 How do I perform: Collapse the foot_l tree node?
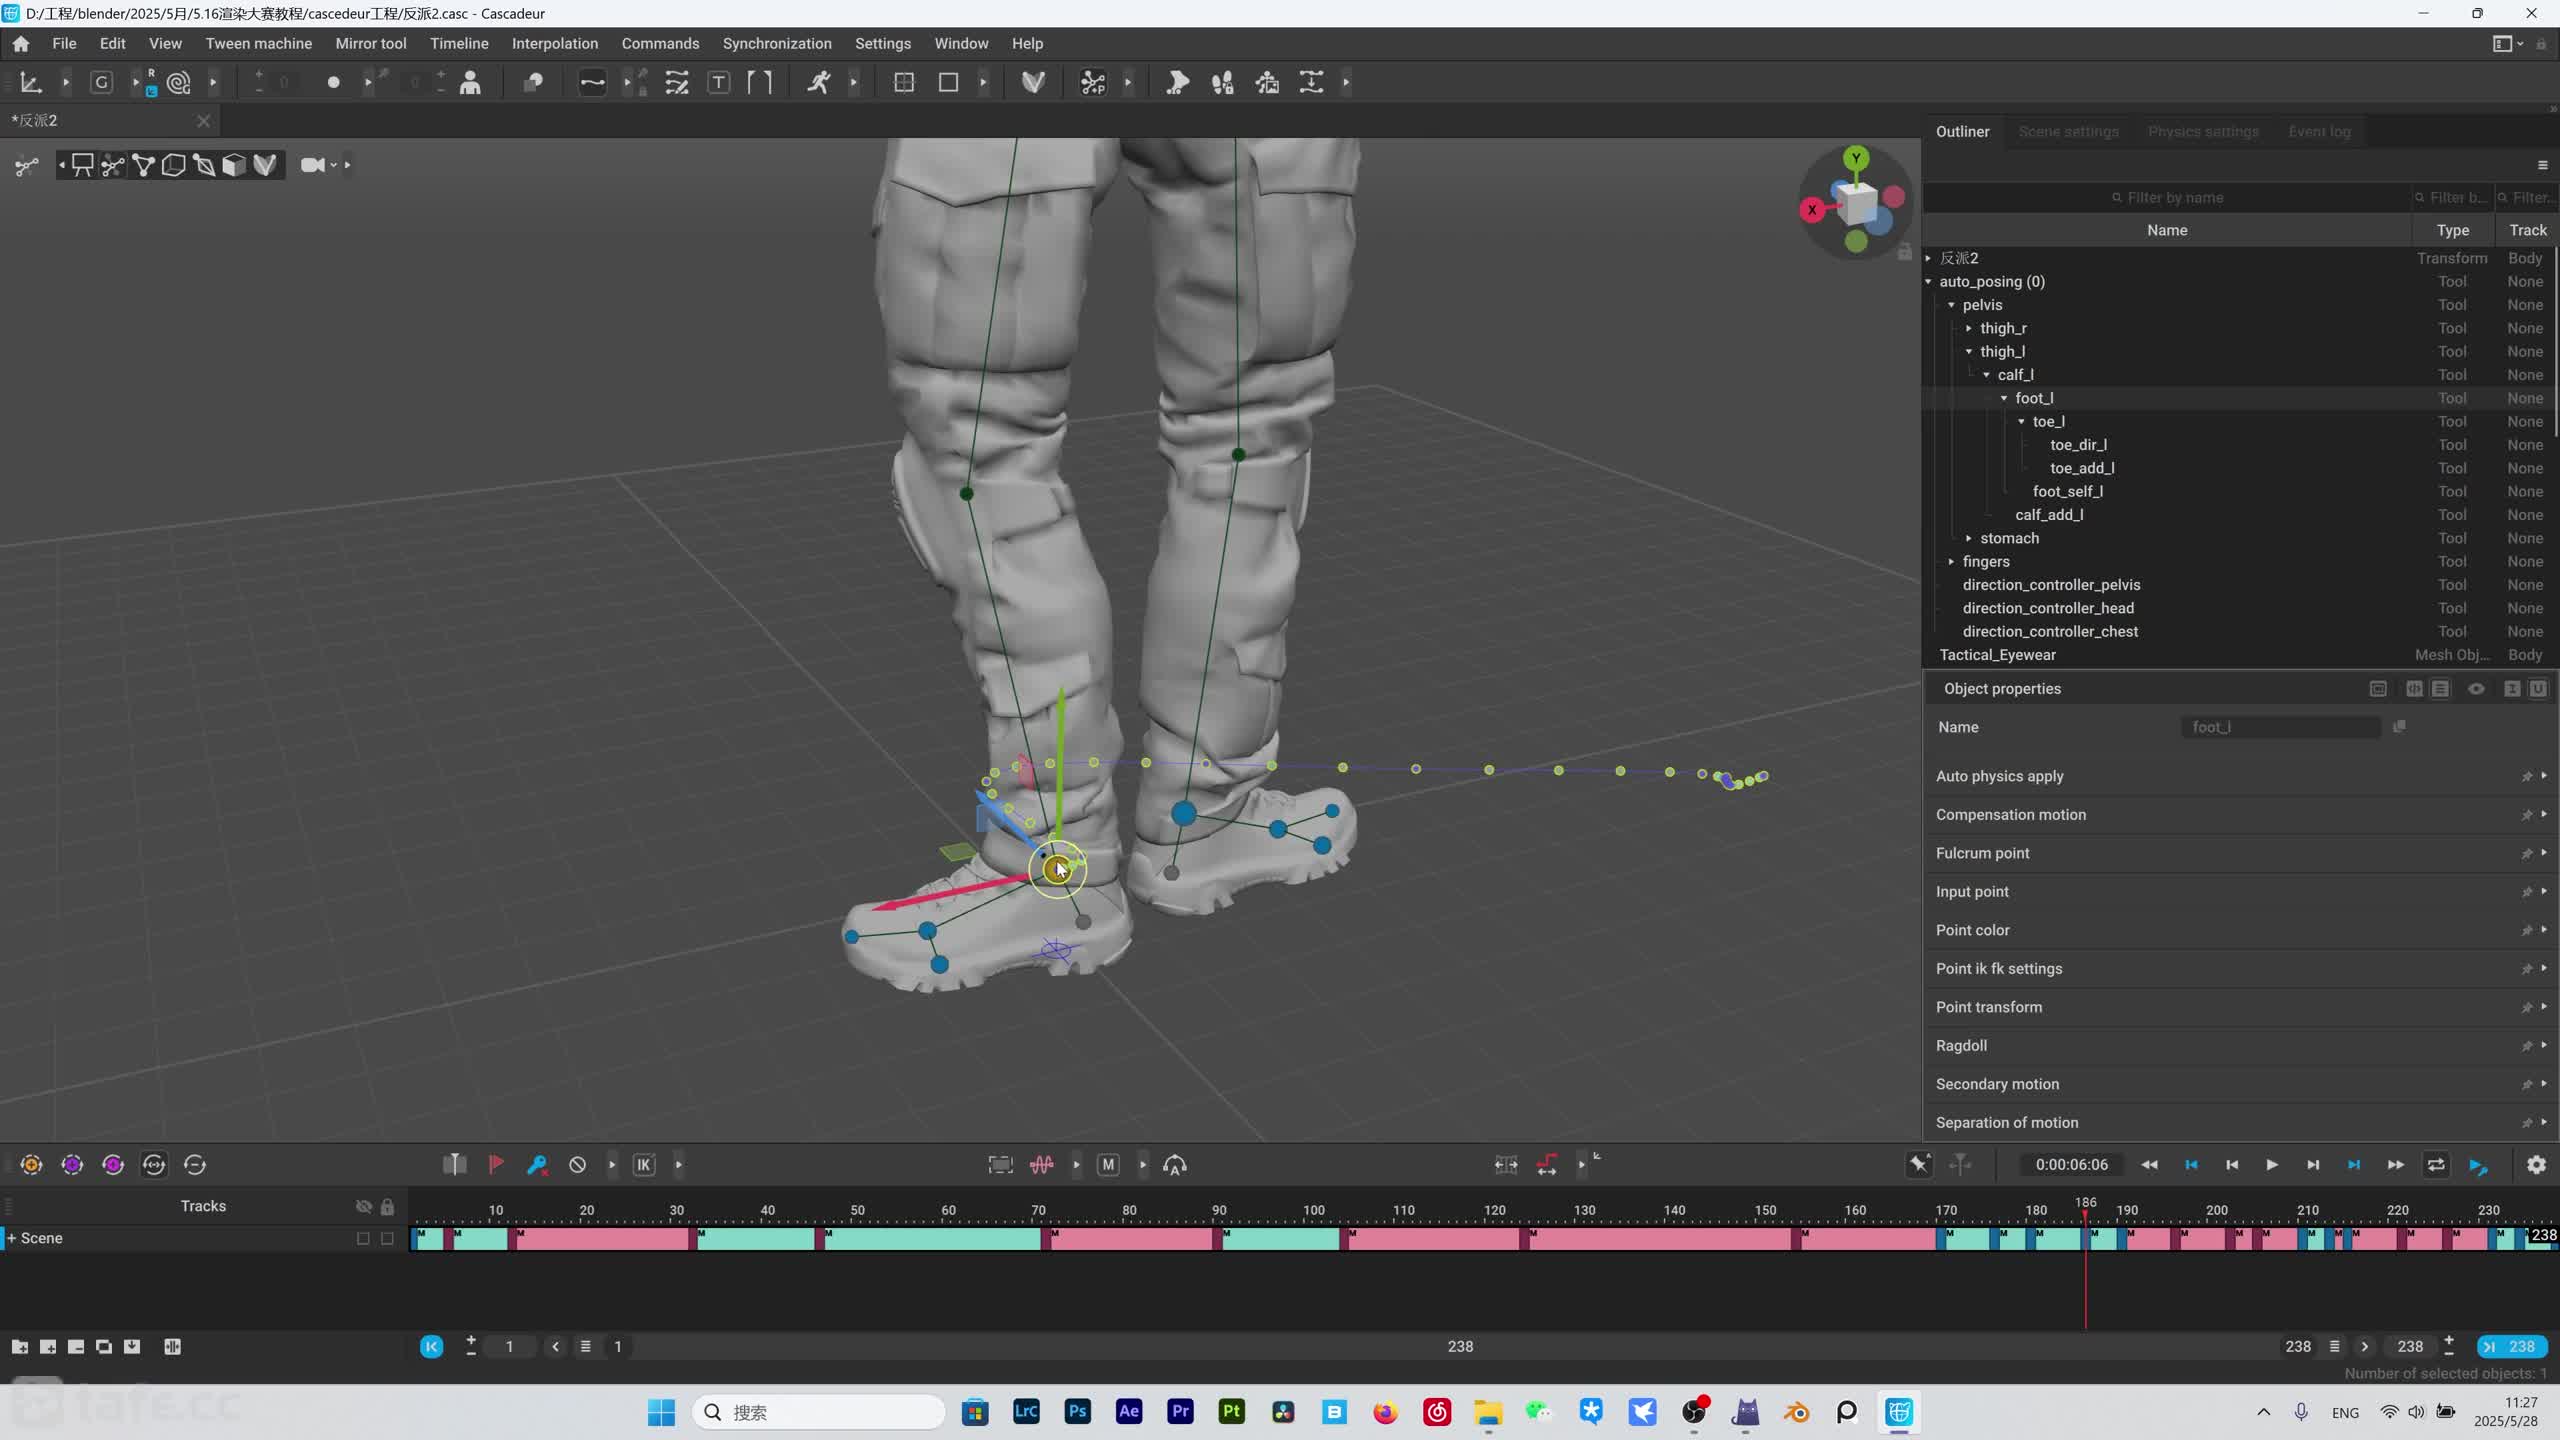(x=2004, y=399)
